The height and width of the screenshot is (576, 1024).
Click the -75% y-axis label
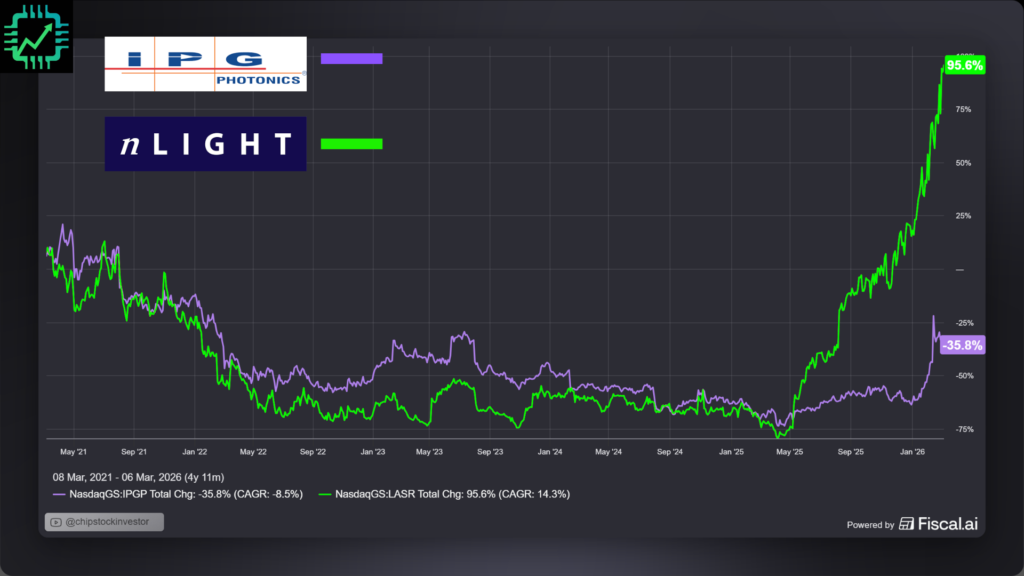(965, 430)
